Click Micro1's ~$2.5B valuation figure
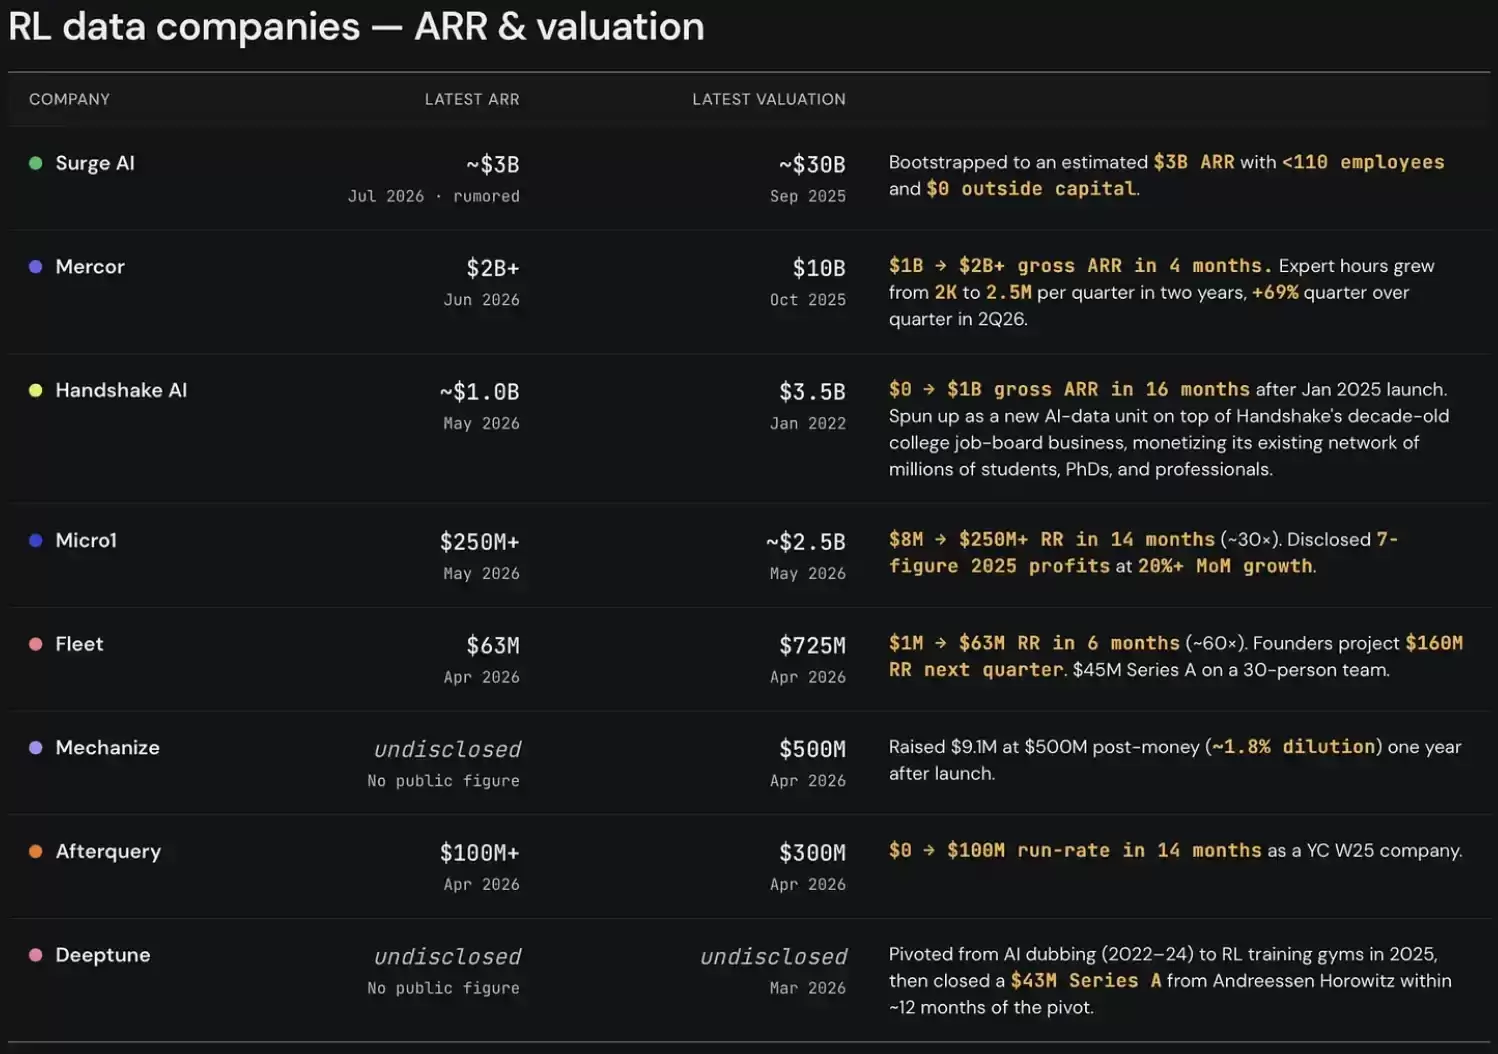This screenshot has height=1054, width=1498. click(806, 542)
